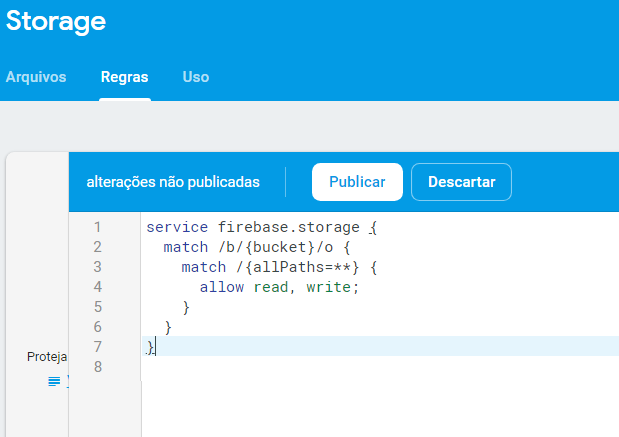The width and height of the screenshot is (619, 437).
Task: Click the 'Proteja' text in left panel
Action: click(47, 357)
